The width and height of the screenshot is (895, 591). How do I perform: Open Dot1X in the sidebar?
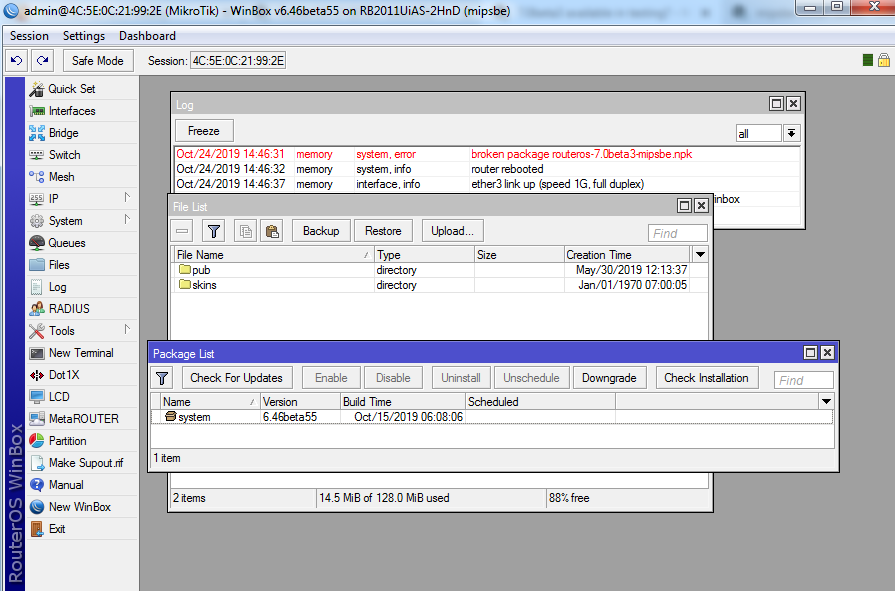pos(83,375)
